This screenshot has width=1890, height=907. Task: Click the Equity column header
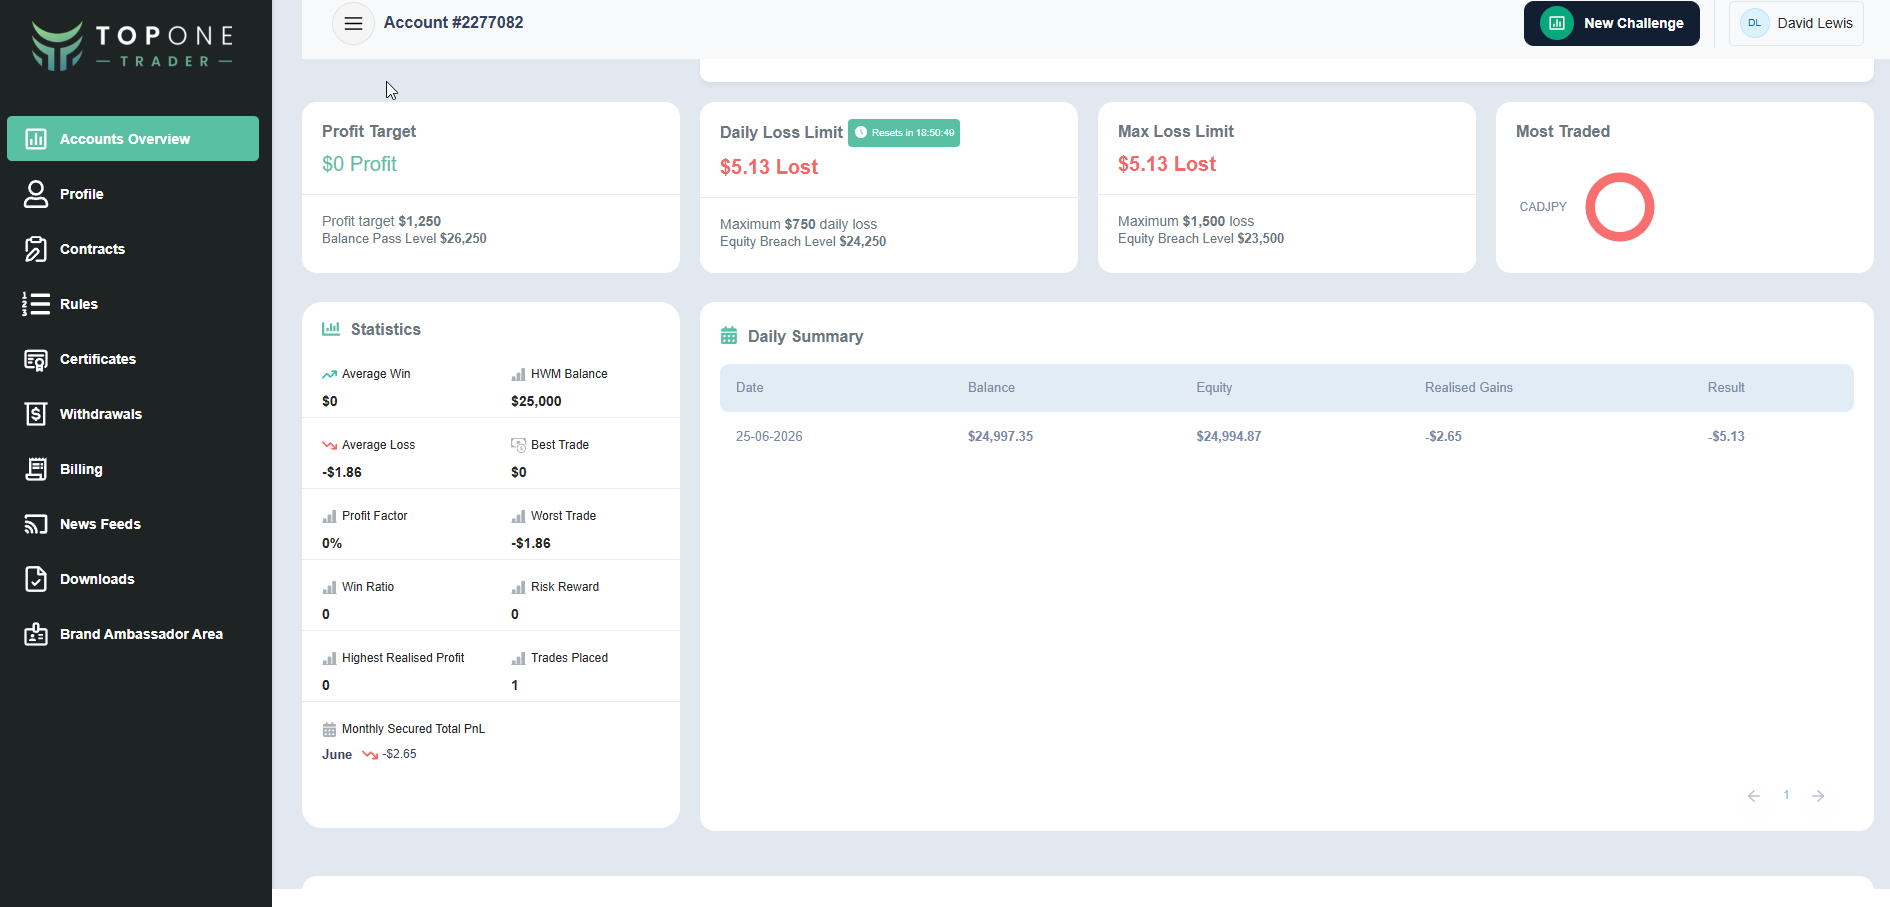[1214, 388]
